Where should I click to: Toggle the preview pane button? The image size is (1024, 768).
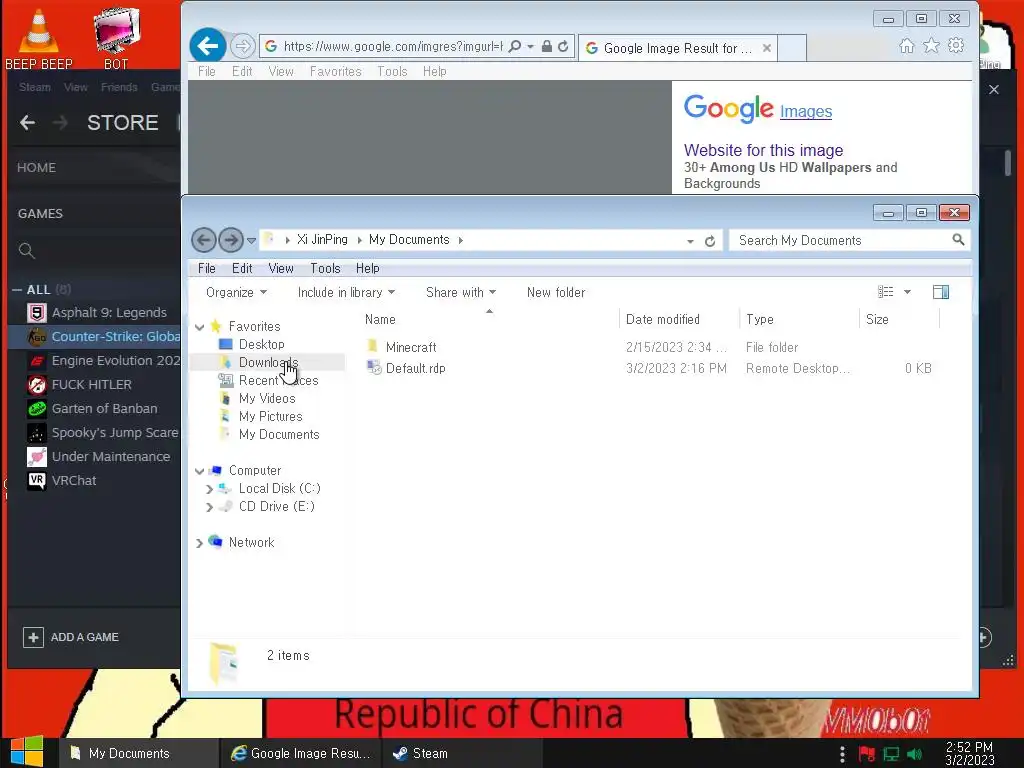tap(941, 292)
